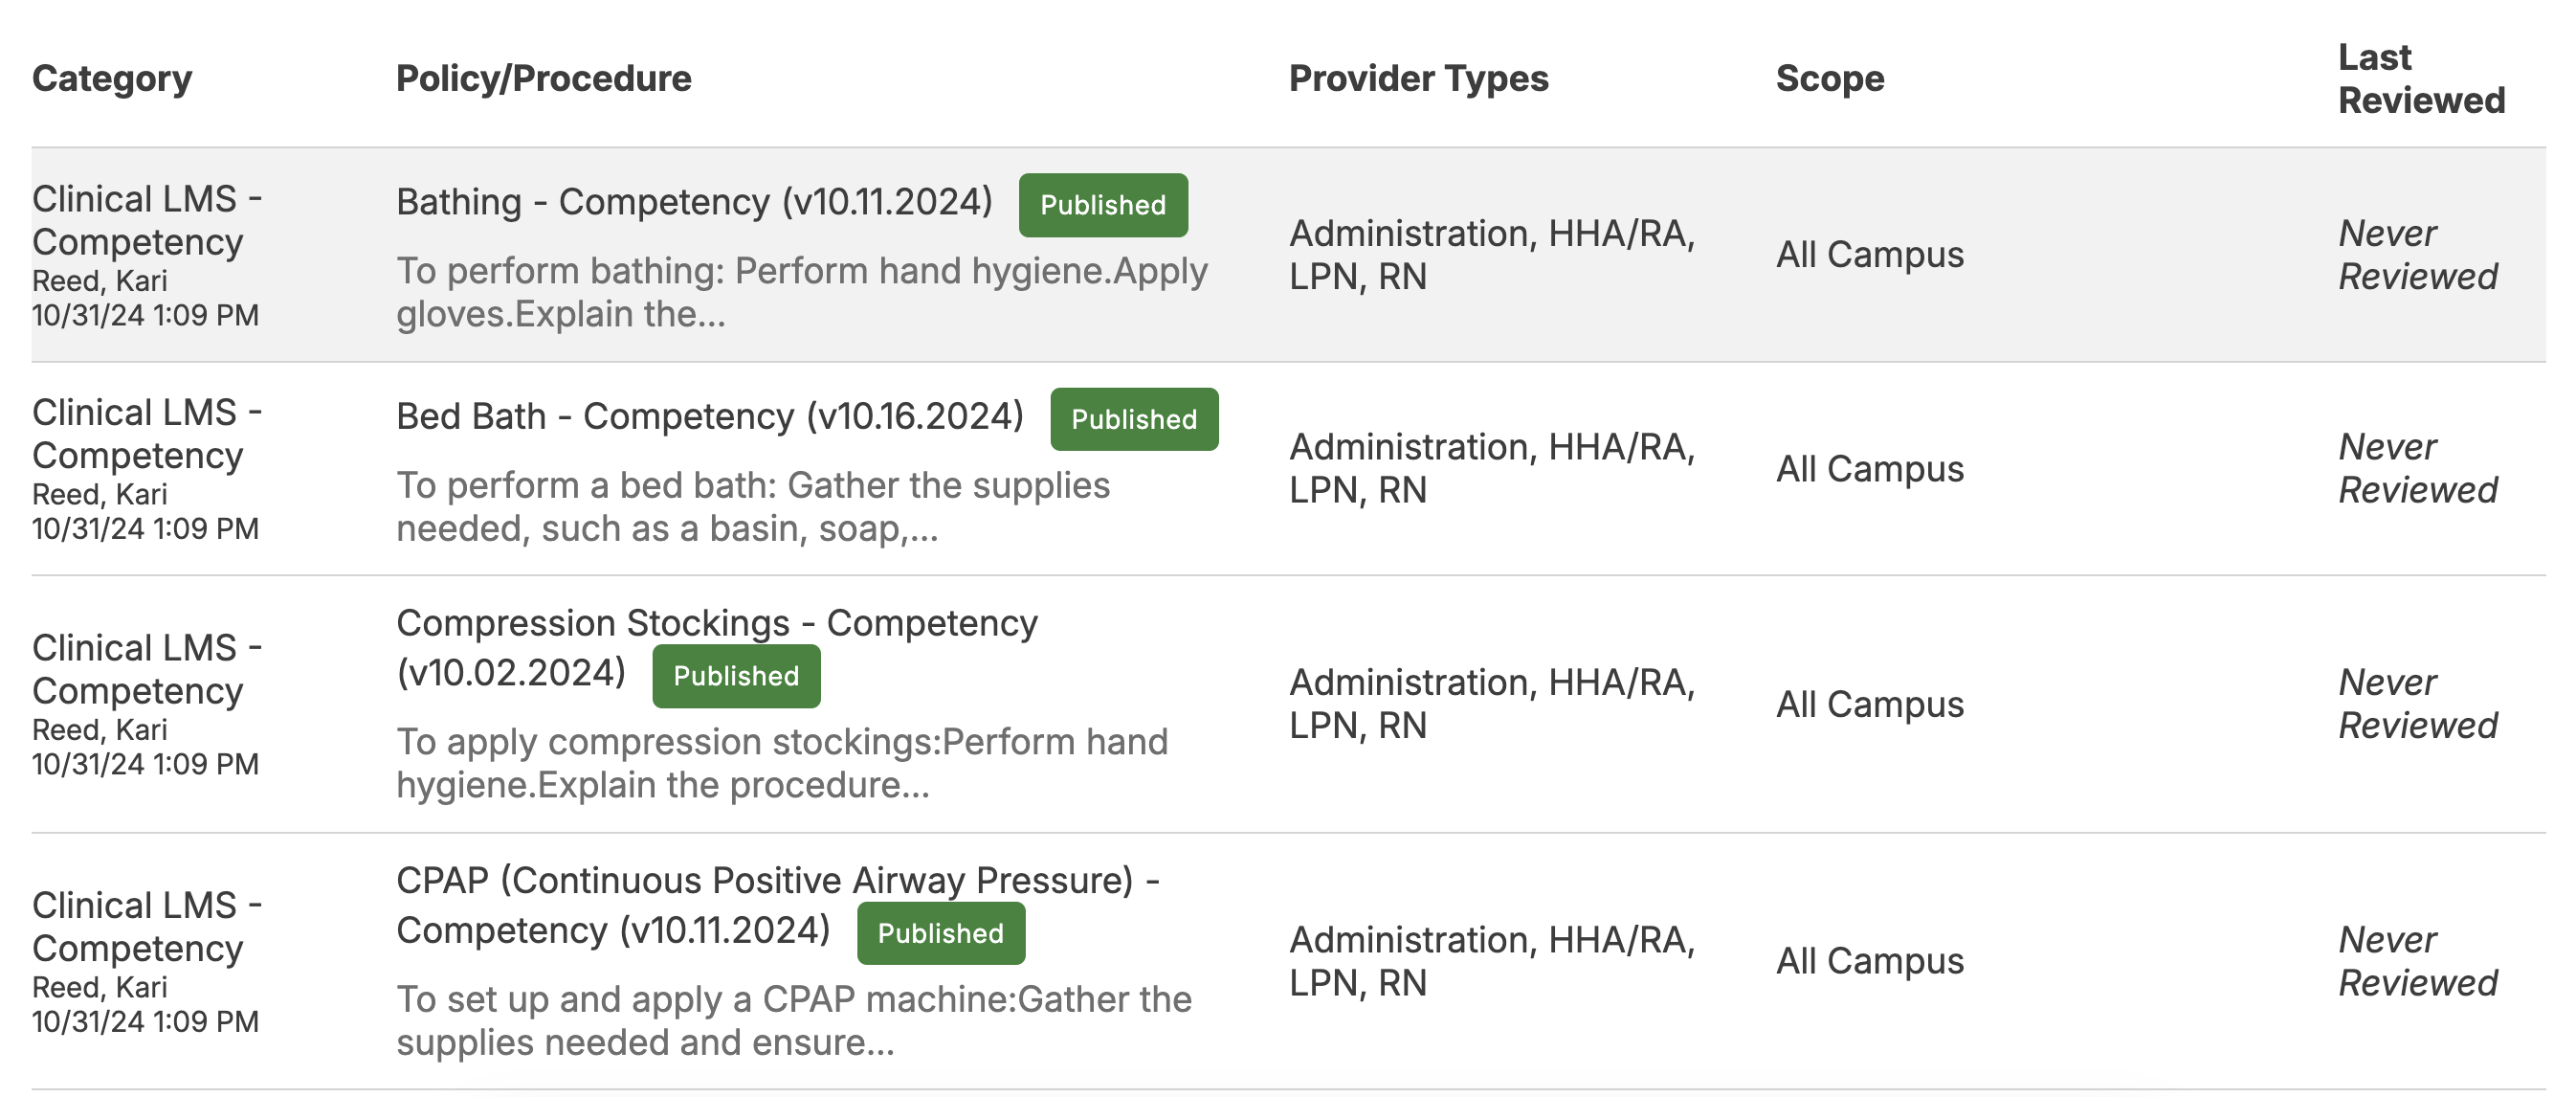Click provider types in Compression Stockings row
2576x1097 pixels.
1490,703
